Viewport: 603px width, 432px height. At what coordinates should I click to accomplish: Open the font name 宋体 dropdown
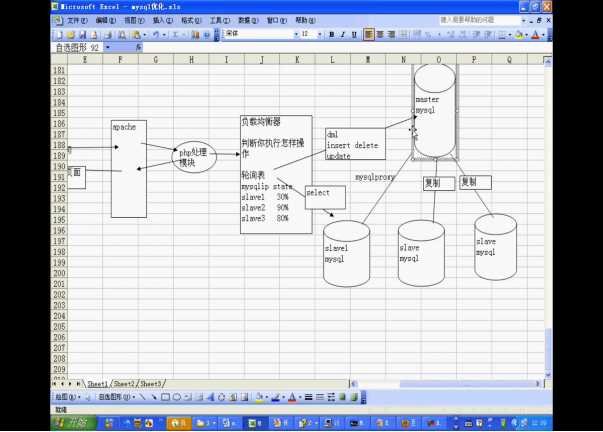point(295,34)
